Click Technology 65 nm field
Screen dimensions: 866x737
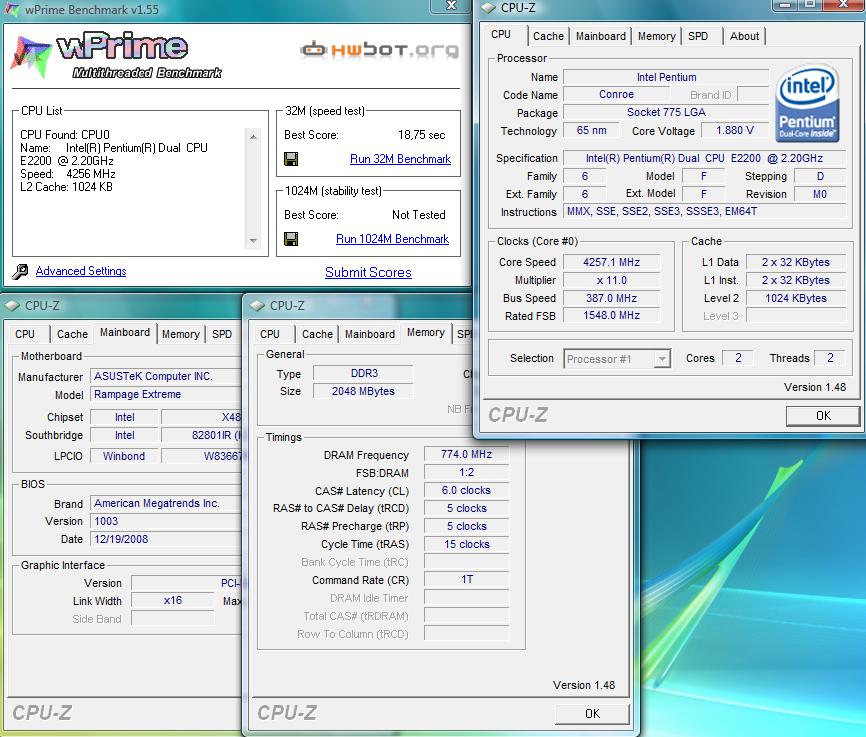(591, 130)
